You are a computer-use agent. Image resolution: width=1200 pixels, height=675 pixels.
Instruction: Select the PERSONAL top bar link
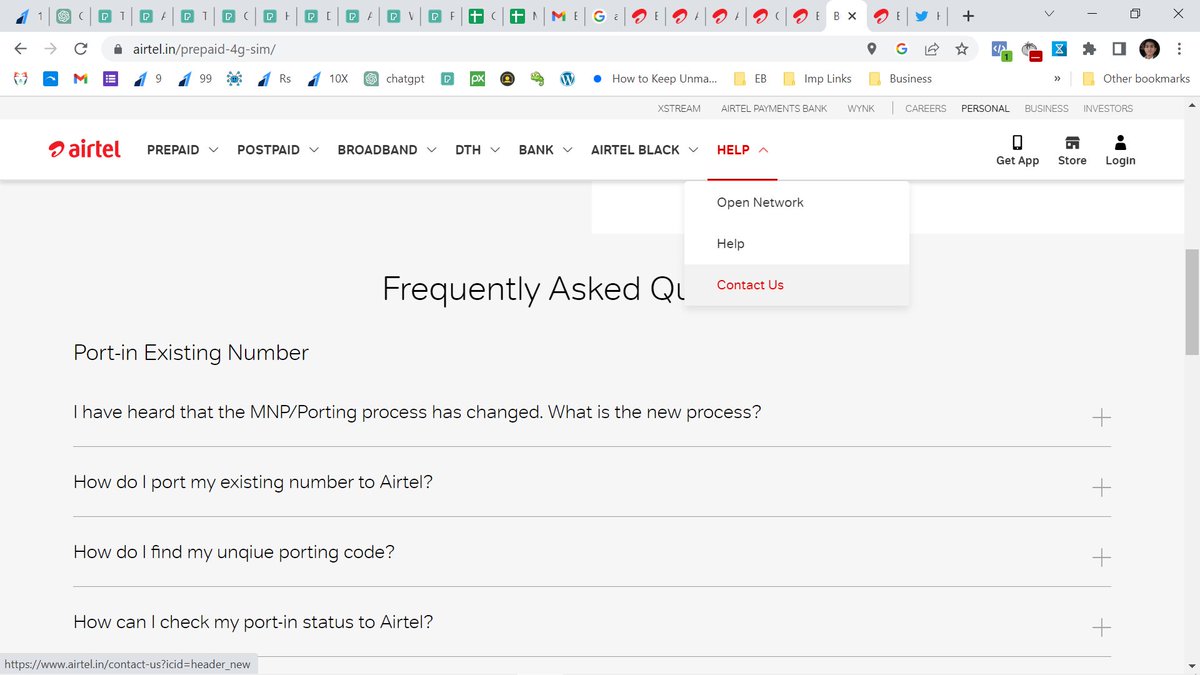coord(985,108)
